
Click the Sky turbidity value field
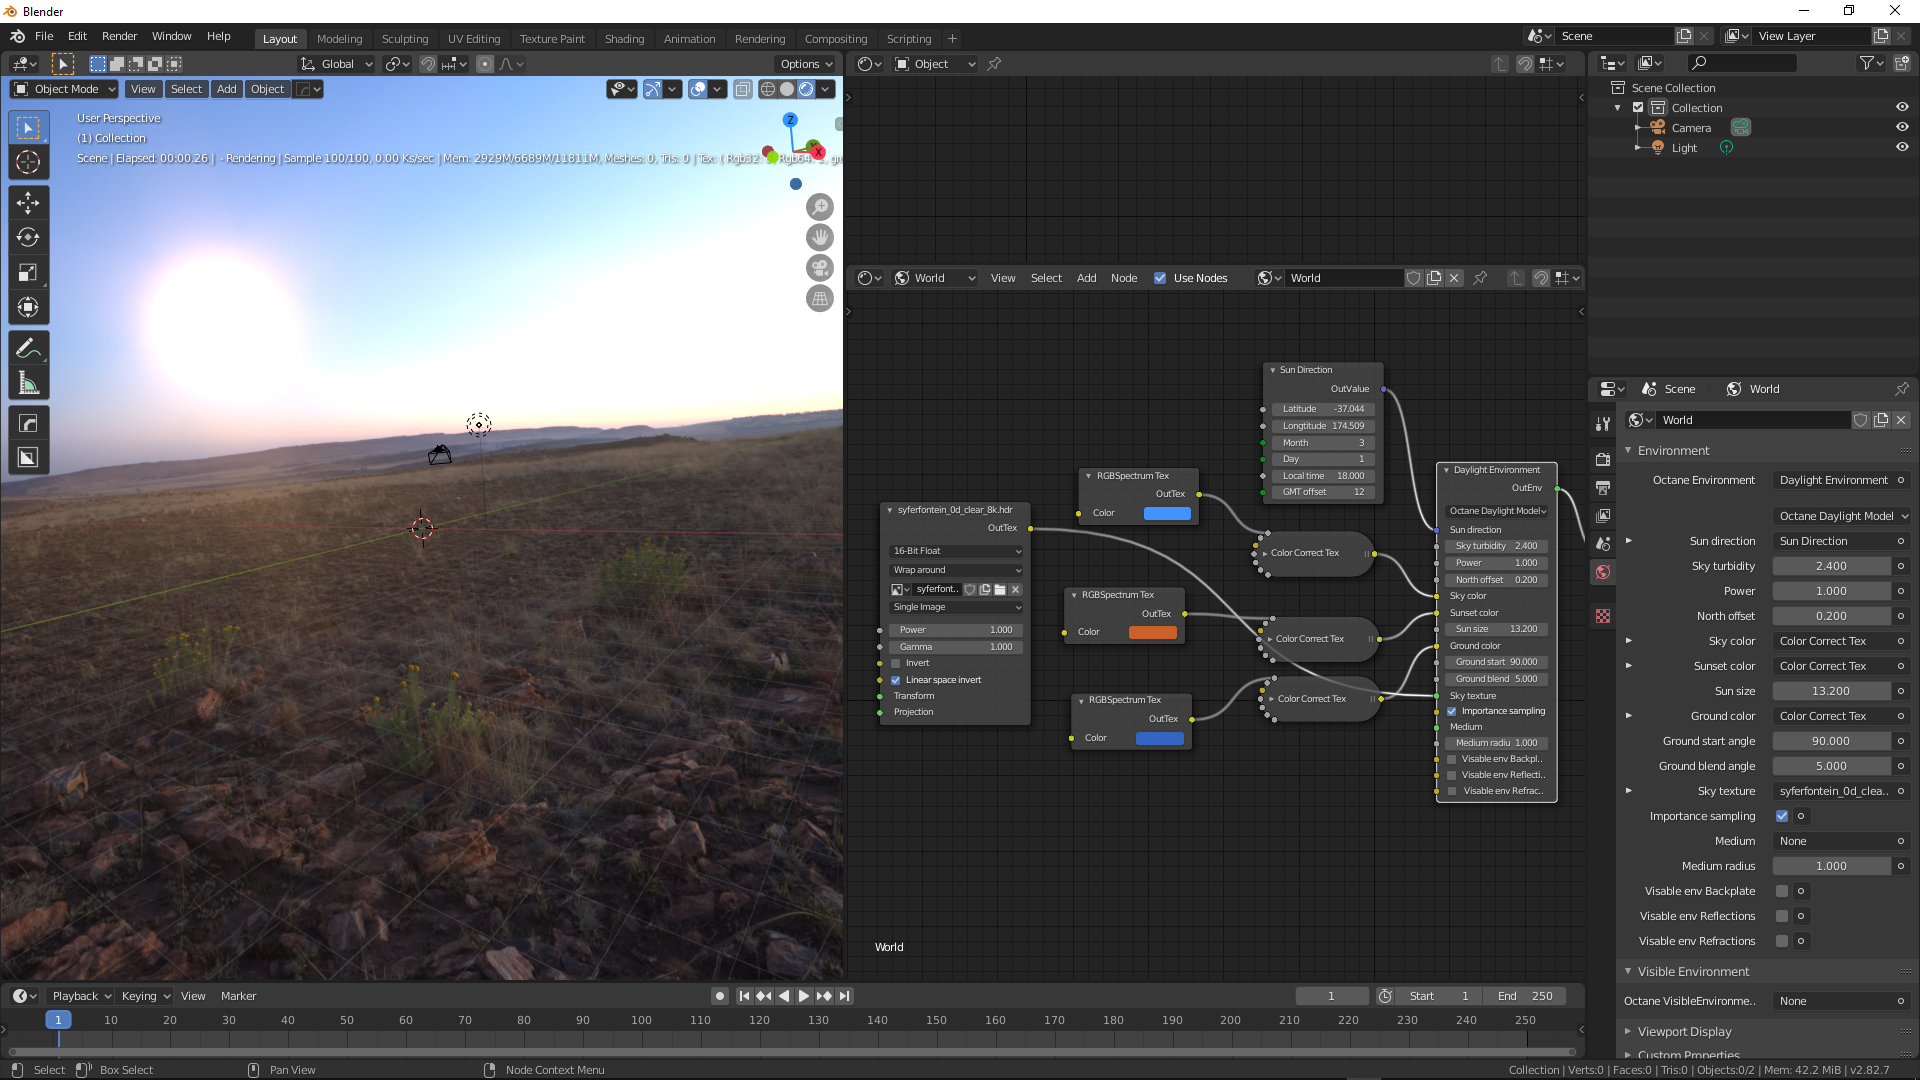point(1831,566)
